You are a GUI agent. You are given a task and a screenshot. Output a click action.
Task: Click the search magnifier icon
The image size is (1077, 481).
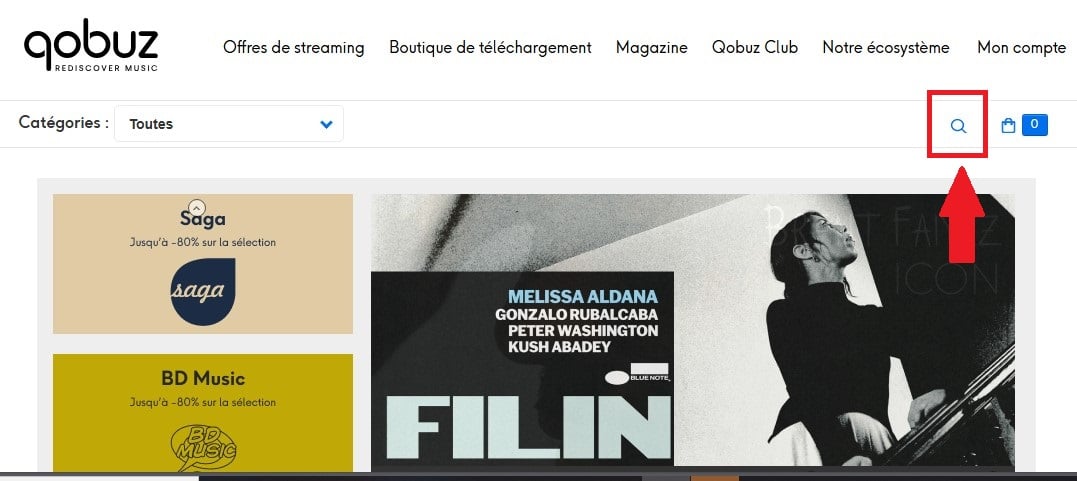click(958, 126)
